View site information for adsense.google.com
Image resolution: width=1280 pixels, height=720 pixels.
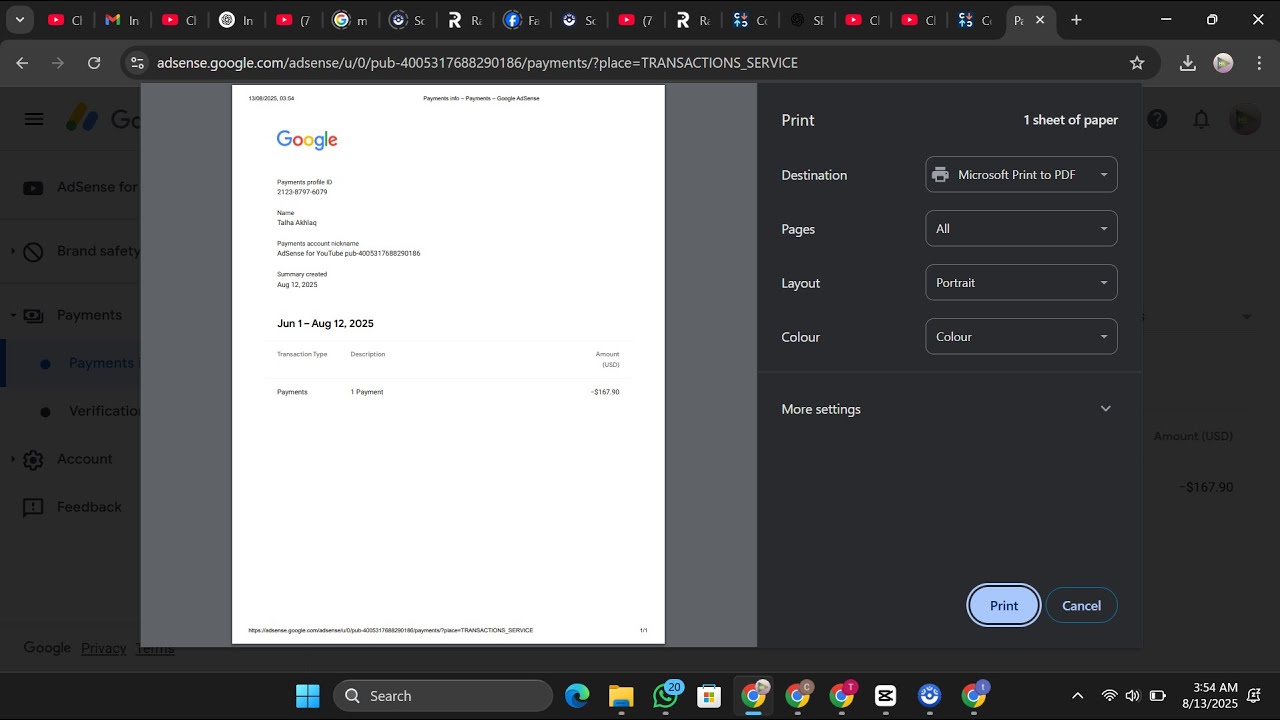pos(138,63)
